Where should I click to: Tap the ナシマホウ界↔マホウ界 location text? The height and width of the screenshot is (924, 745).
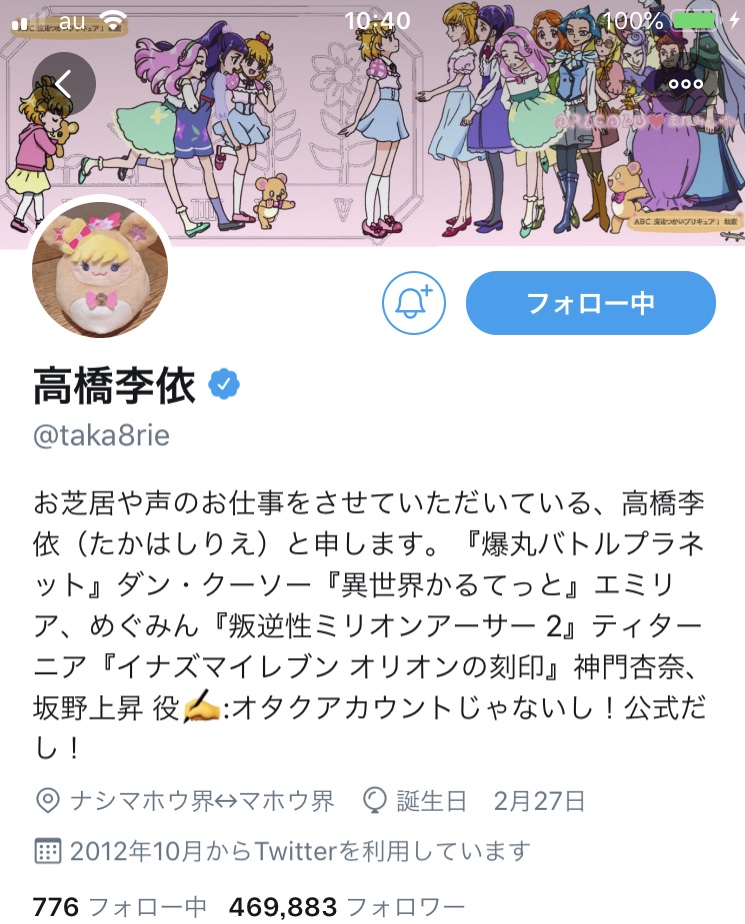(x=202, y=801)
